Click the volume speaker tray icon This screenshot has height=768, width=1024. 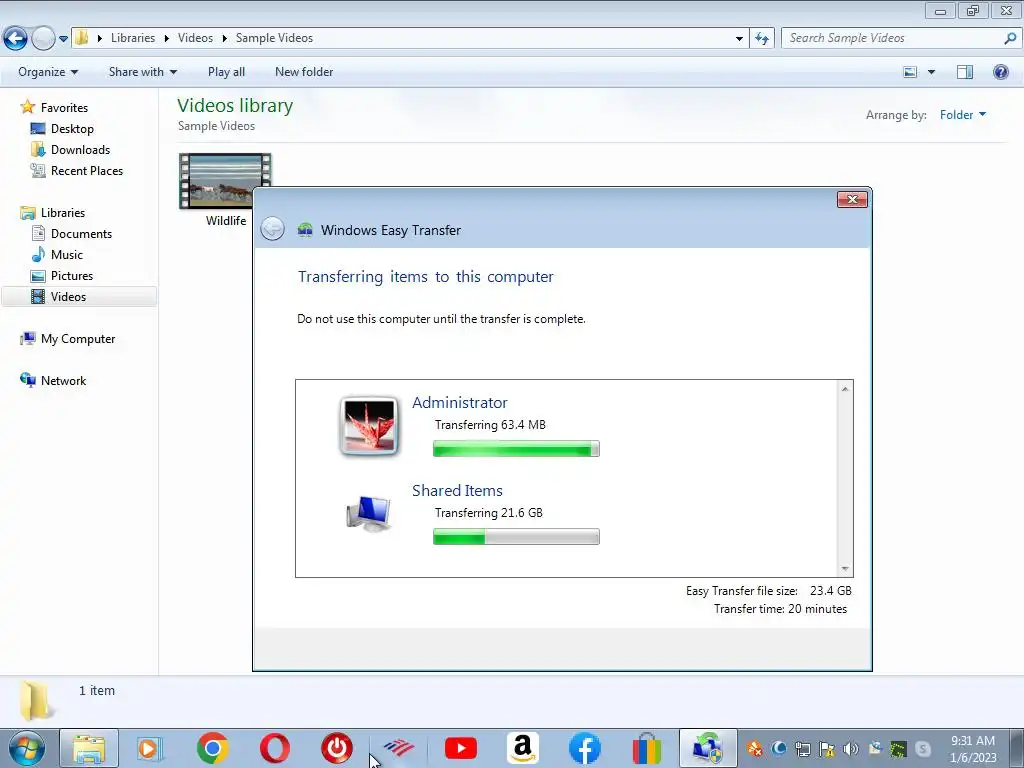click(x=850, y=748)
